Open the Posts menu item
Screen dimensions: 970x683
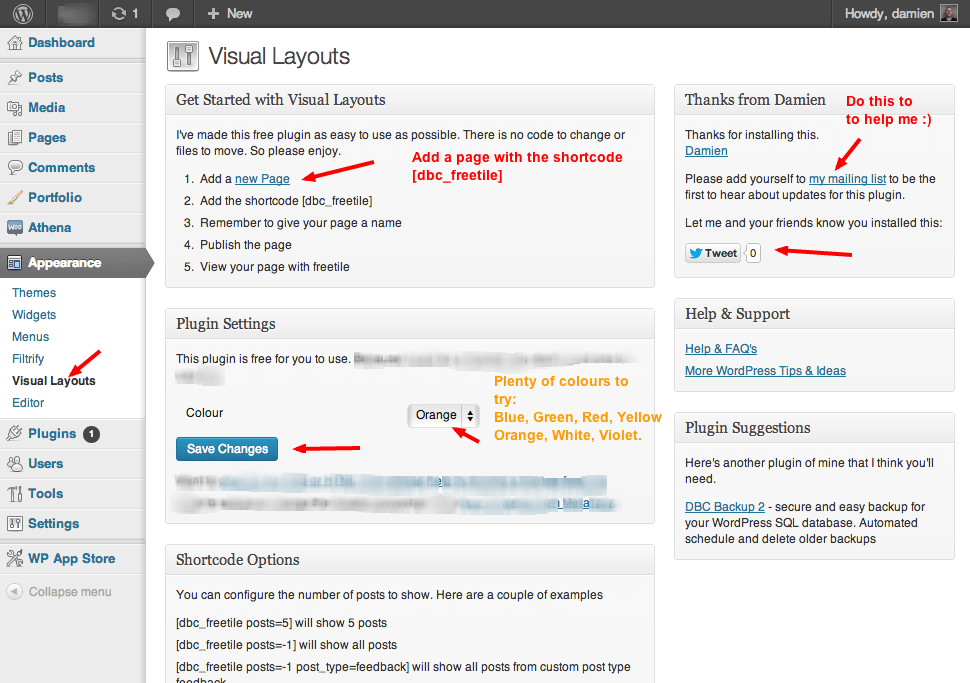point(46,77)
